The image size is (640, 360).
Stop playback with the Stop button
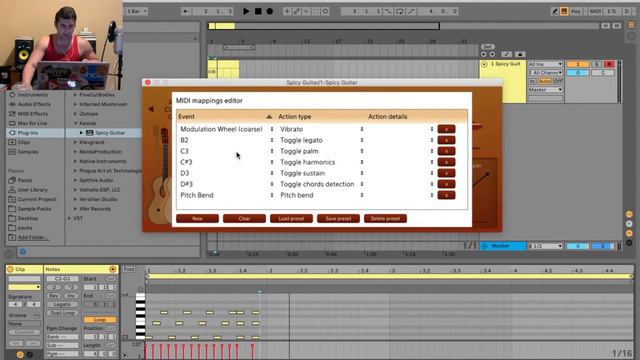coord(258,11)
